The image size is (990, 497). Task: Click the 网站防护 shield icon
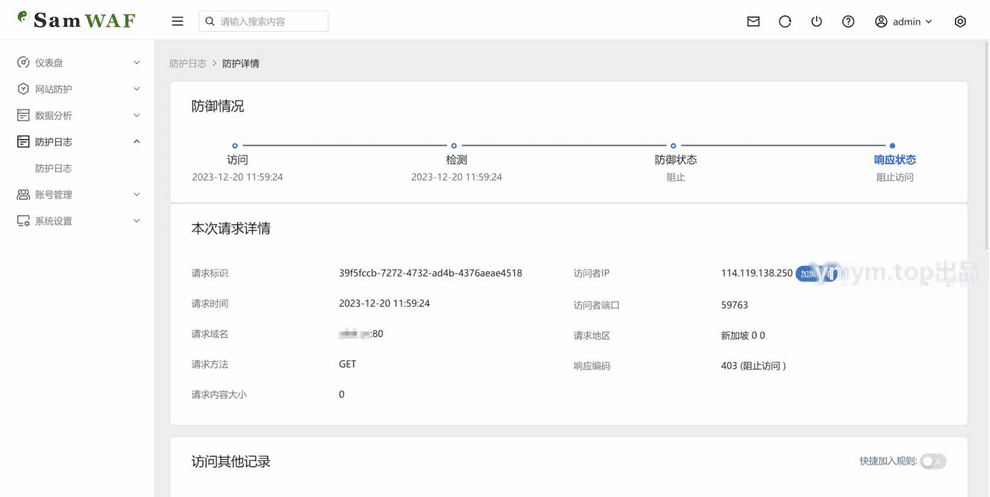coord(23,89)
